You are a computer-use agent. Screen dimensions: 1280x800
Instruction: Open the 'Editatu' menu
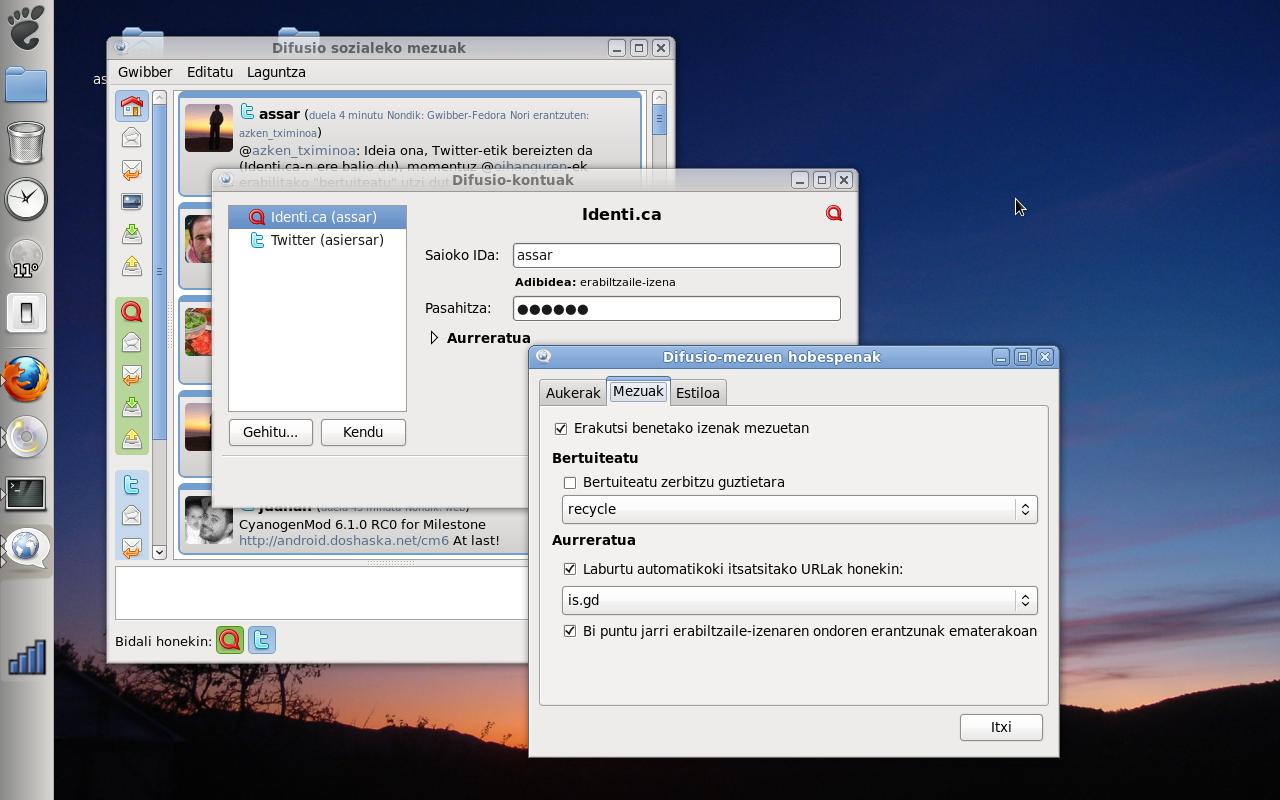(209, 72)
